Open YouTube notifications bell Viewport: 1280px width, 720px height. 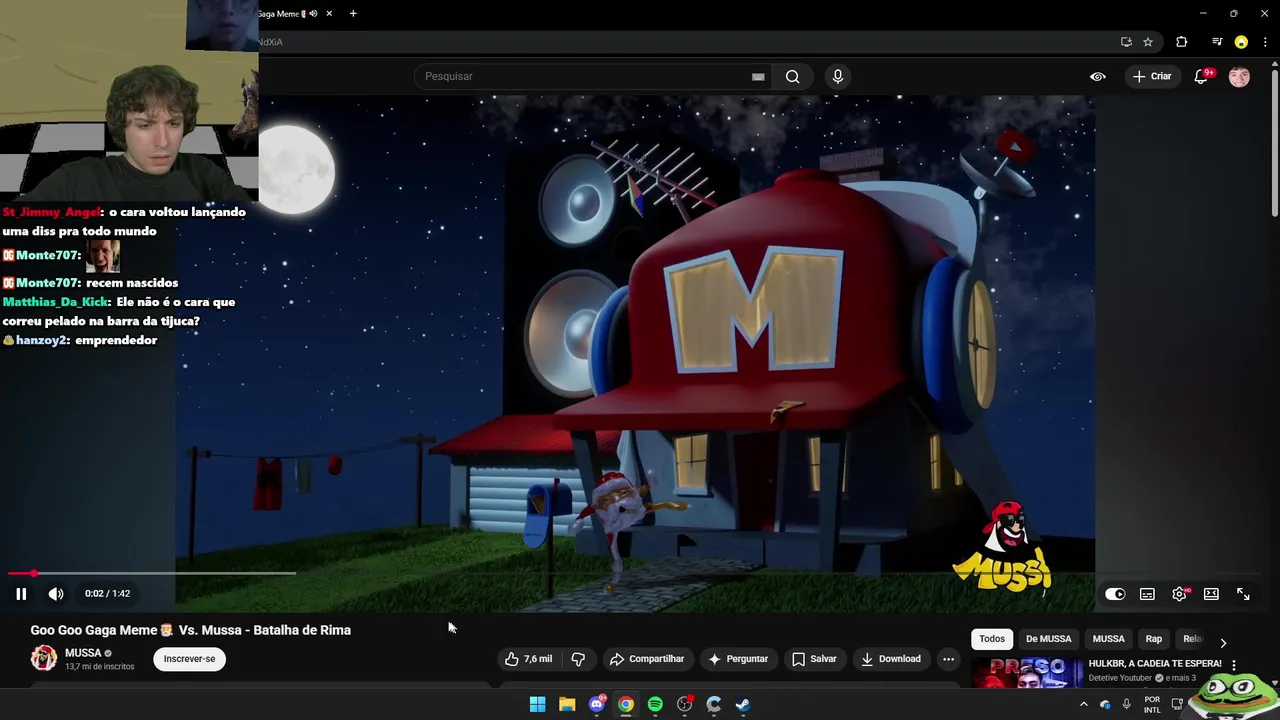pos(1202,76)
